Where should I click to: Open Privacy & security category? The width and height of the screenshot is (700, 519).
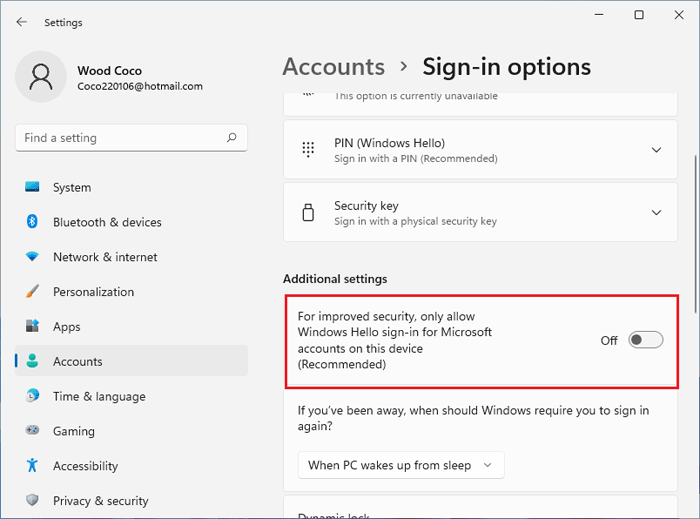131,500
